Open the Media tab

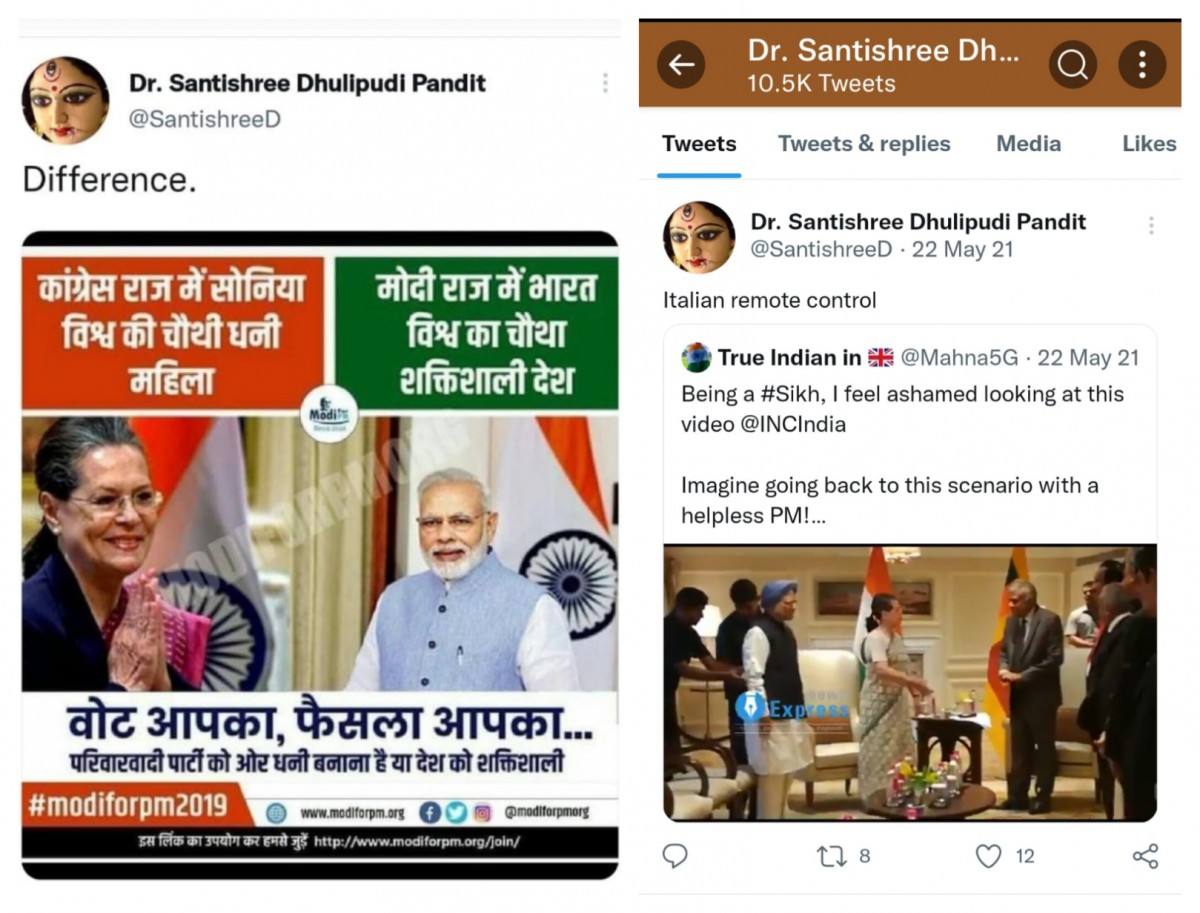[1028, 144]
